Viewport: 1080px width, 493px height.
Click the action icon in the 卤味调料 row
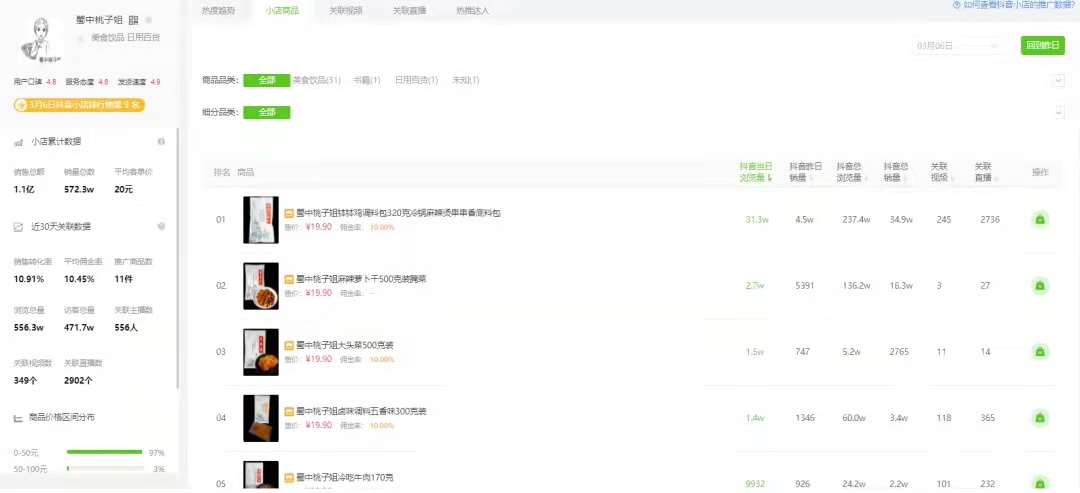point(1040,418)
